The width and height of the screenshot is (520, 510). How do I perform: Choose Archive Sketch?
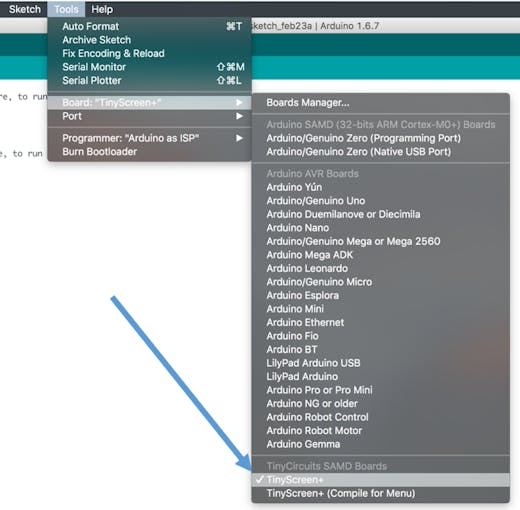(150, 40)
